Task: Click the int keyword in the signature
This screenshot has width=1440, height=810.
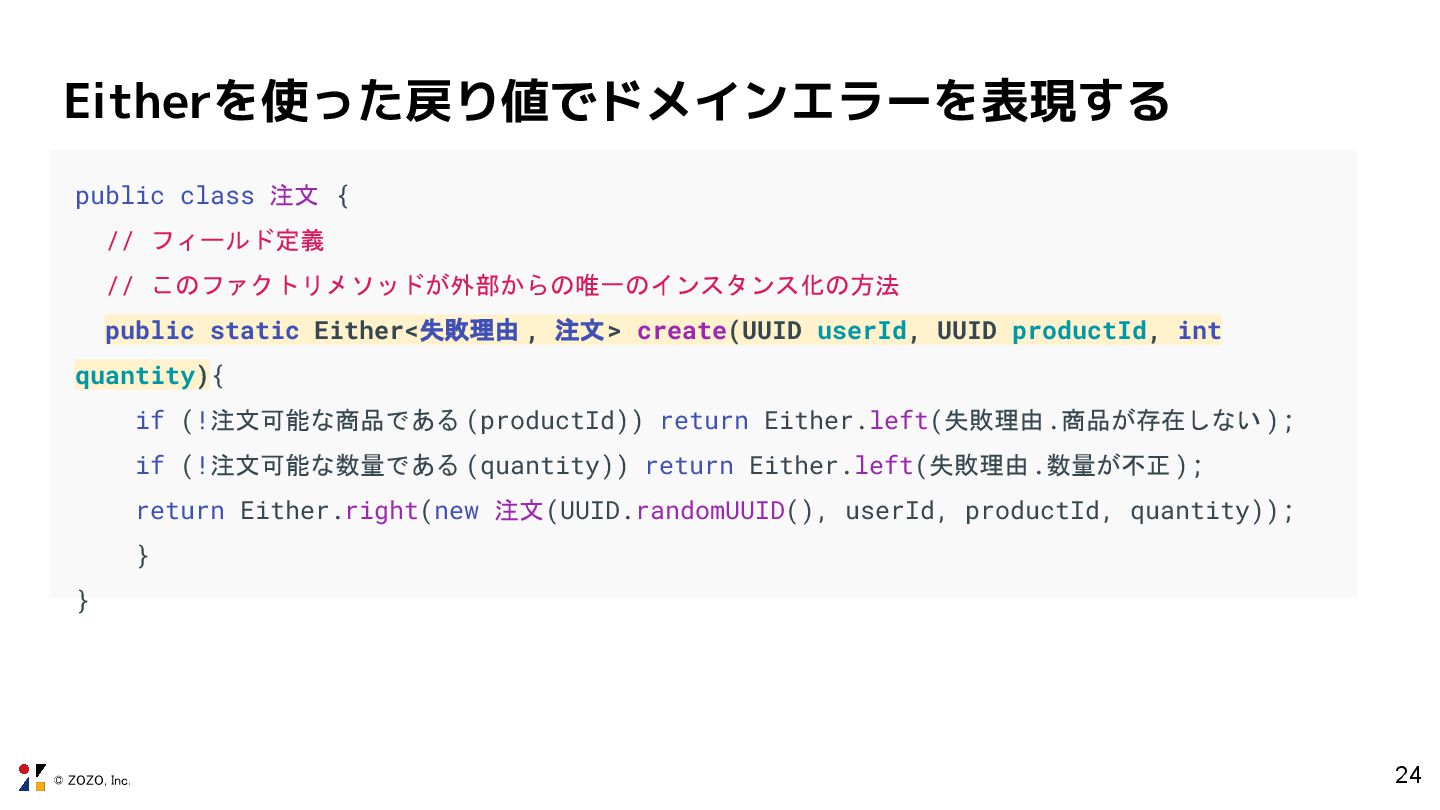Action: 1199,331
